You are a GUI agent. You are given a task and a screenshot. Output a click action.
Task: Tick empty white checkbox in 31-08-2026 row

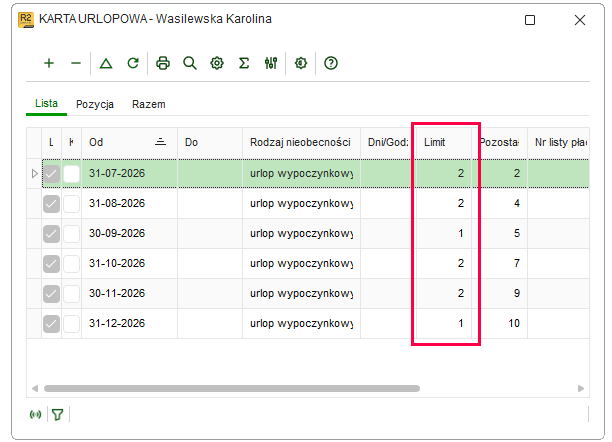point(71,204)
